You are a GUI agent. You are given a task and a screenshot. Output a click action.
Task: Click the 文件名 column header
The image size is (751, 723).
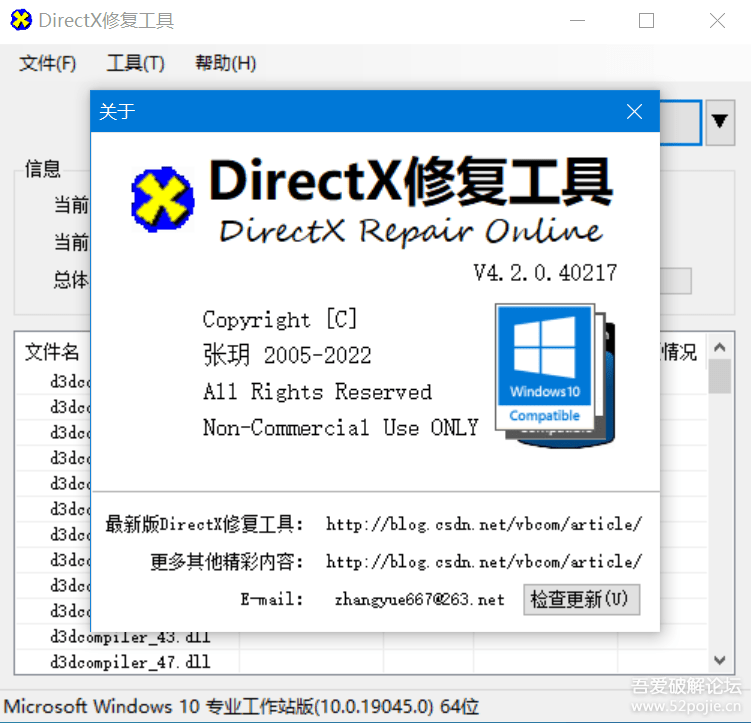click(x=52, y=352)
